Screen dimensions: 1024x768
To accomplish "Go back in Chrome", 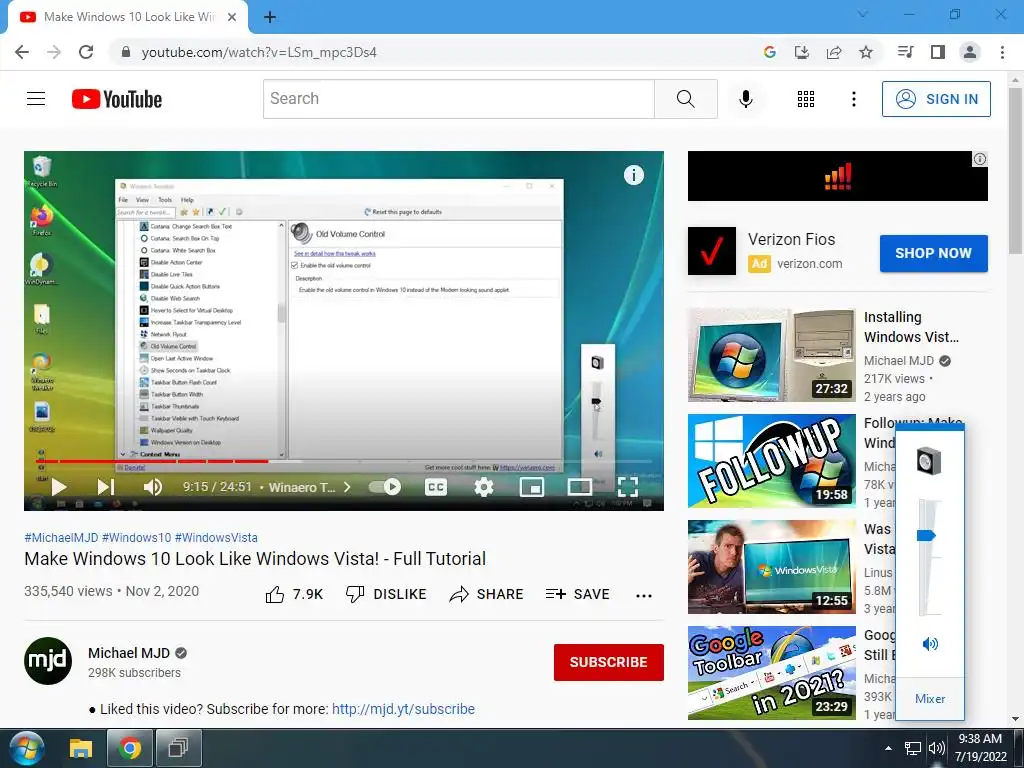I will 22,52.
